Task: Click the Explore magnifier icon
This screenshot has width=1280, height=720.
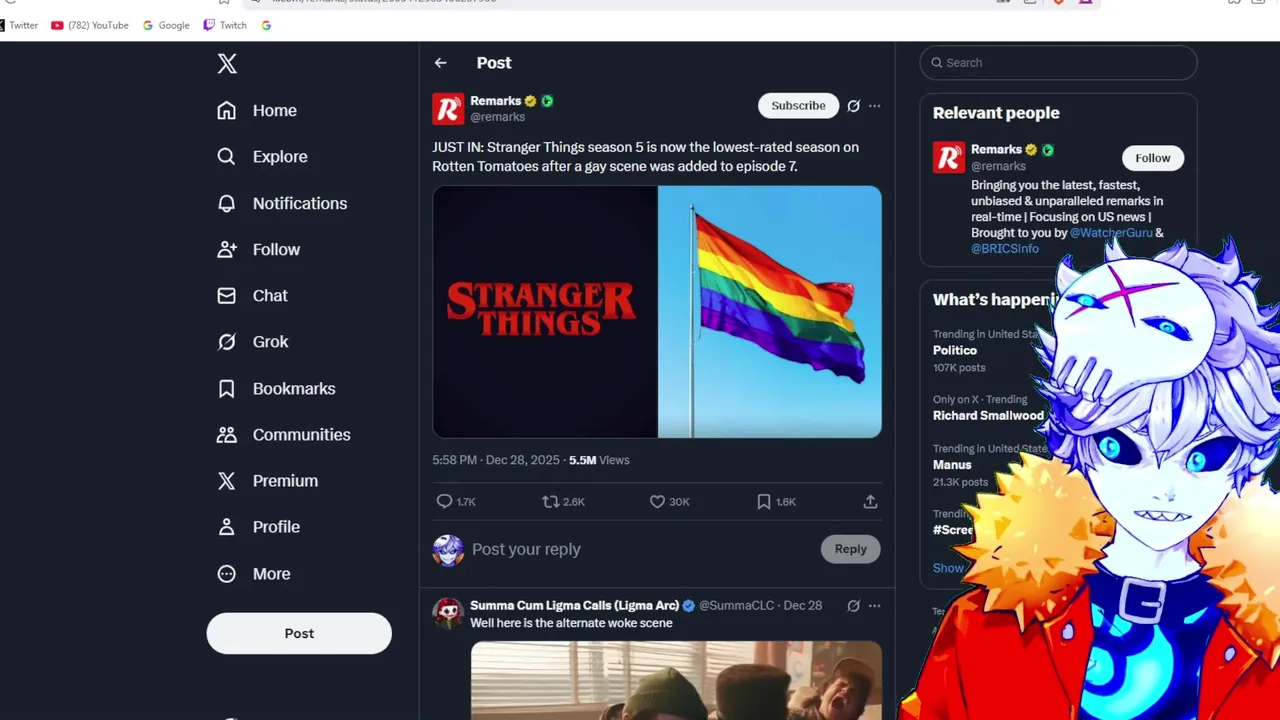Action: pos(227,156)
